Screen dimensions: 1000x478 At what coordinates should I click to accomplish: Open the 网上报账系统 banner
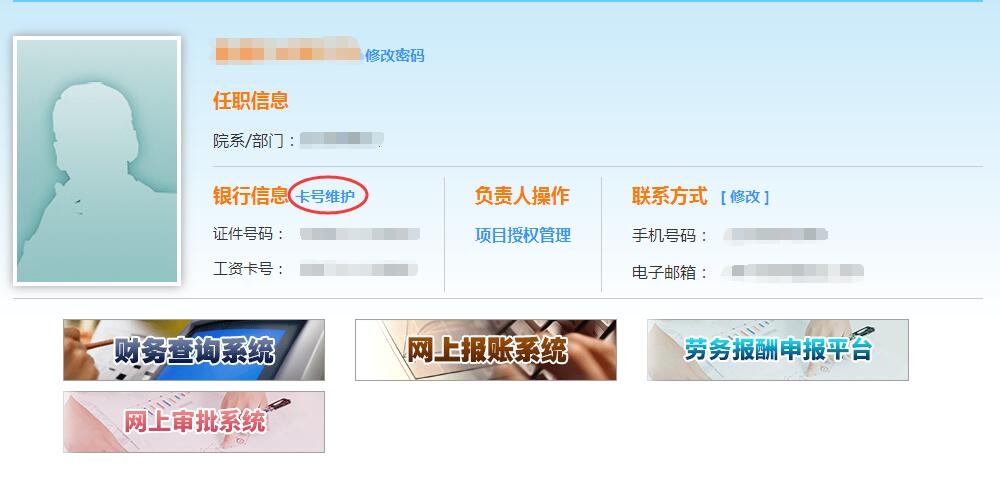[486, 350]
